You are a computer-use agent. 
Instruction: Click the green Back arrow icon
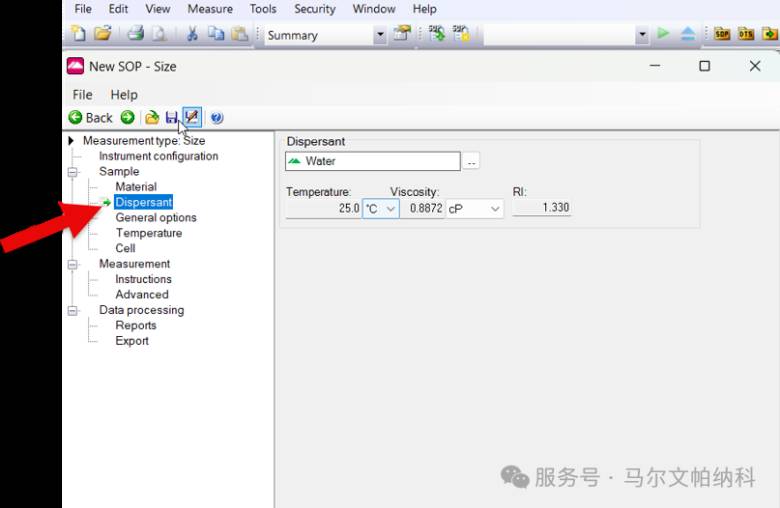[x=75, y=117]
